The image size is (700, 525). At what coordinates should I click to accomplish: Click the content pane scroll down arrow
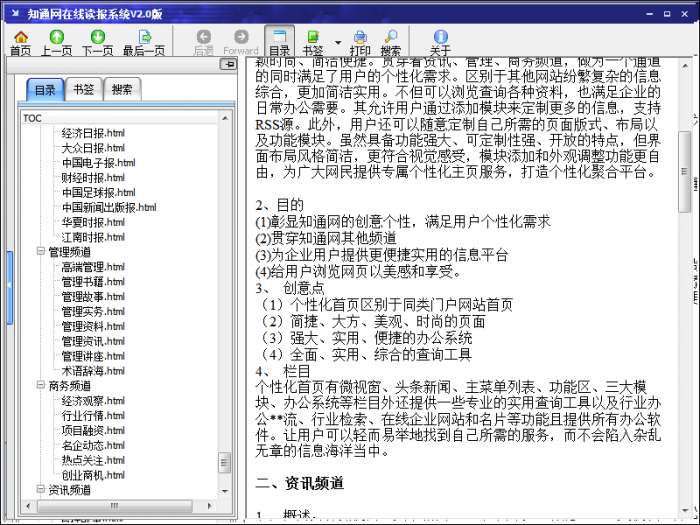(685, 510)
